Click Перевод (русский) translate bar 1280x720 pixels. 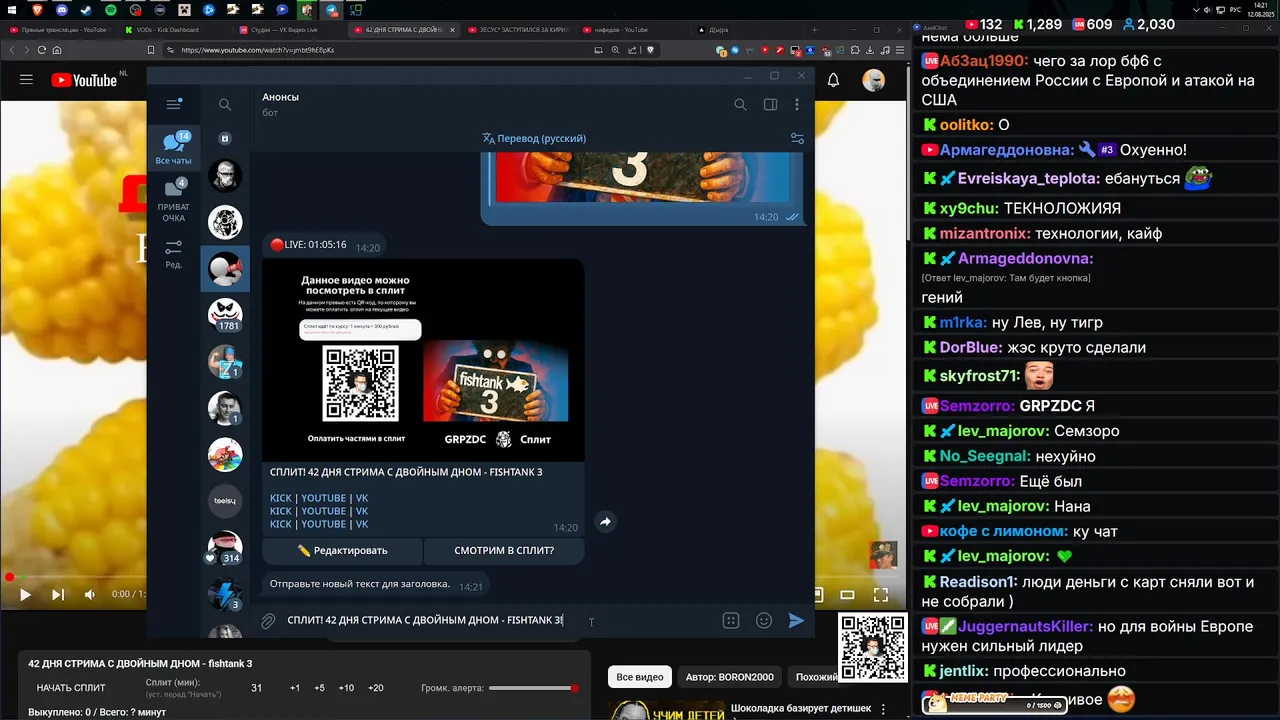click(x=534, y=138)
